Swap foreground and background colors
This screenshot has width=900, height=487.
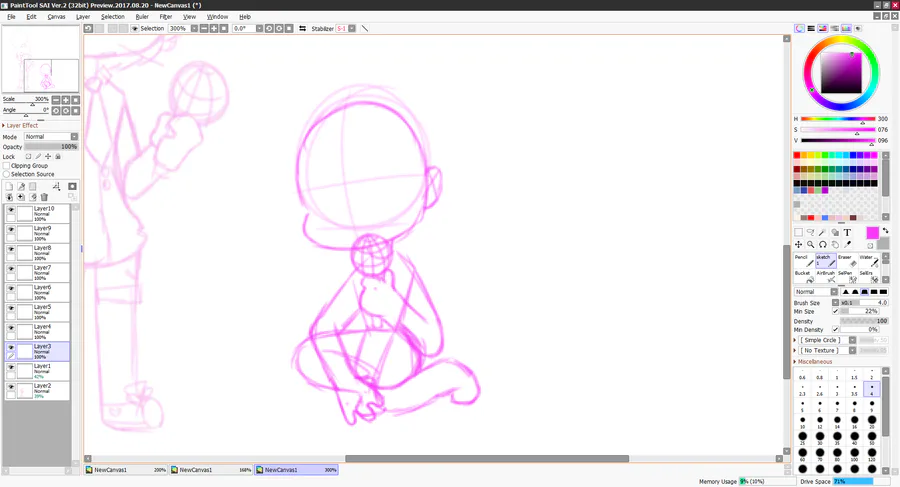[x=885, y=230]
